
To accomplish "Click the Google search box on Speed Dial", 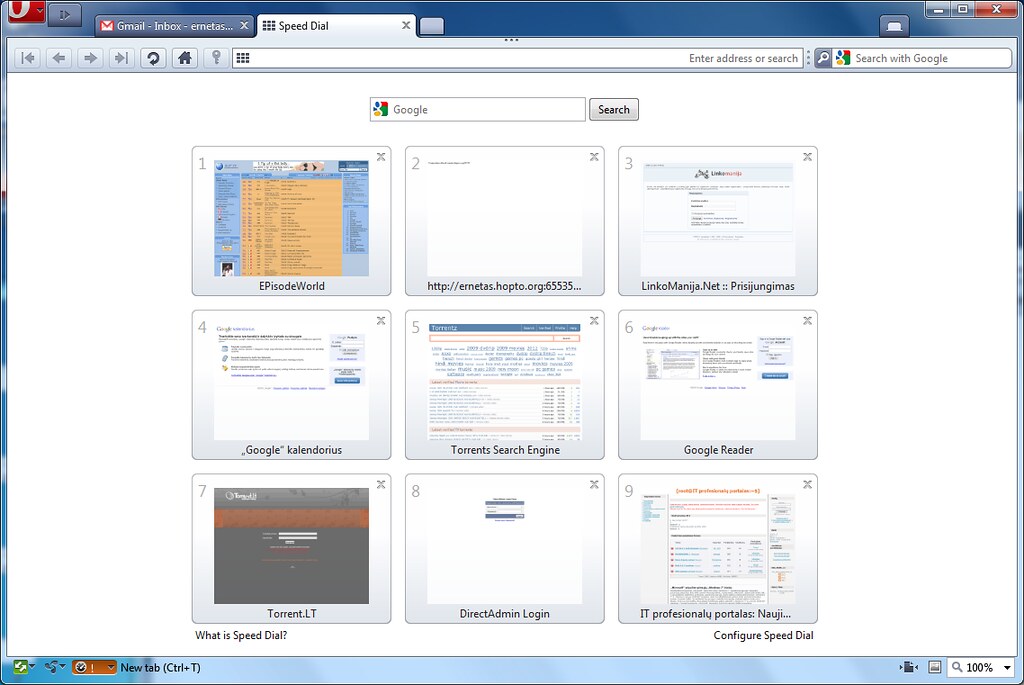I will tap(477, 109).
